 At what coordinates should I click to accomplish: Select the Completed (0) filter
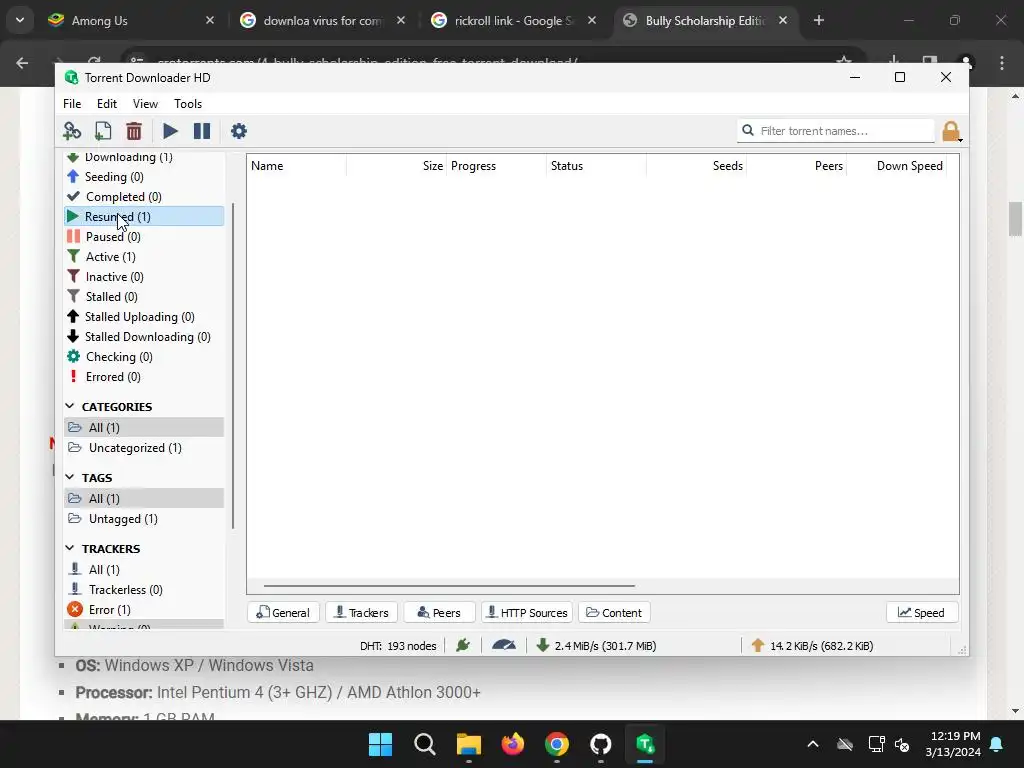[144, 197]
